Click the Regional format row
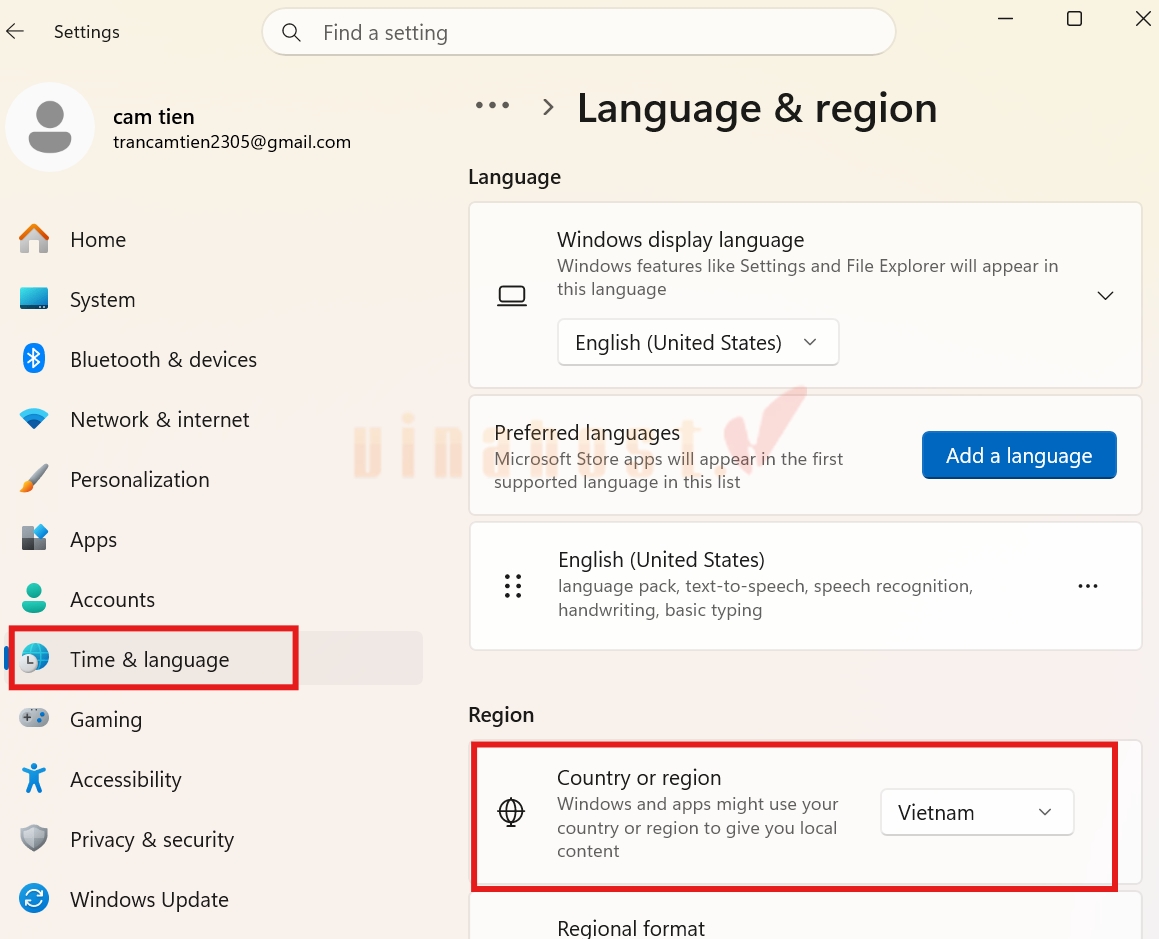 click(806, 915)
